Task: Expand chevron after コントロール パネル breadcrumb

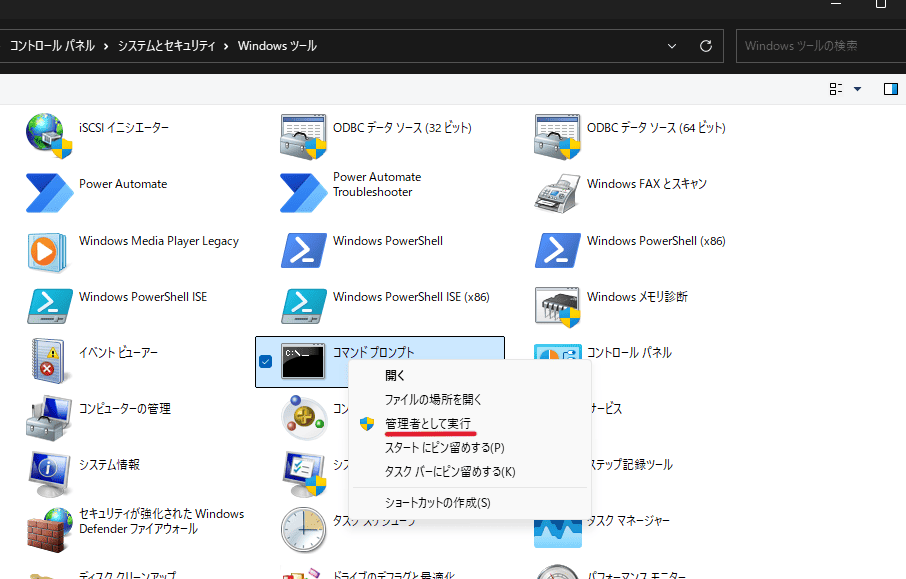Action: [x=106, y=46]
